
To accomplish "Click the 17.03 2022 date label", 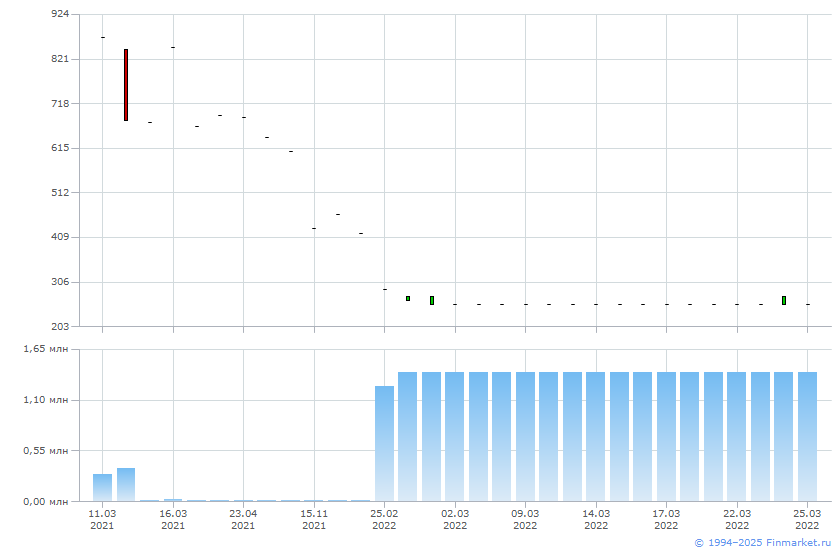I will (666, 519).
